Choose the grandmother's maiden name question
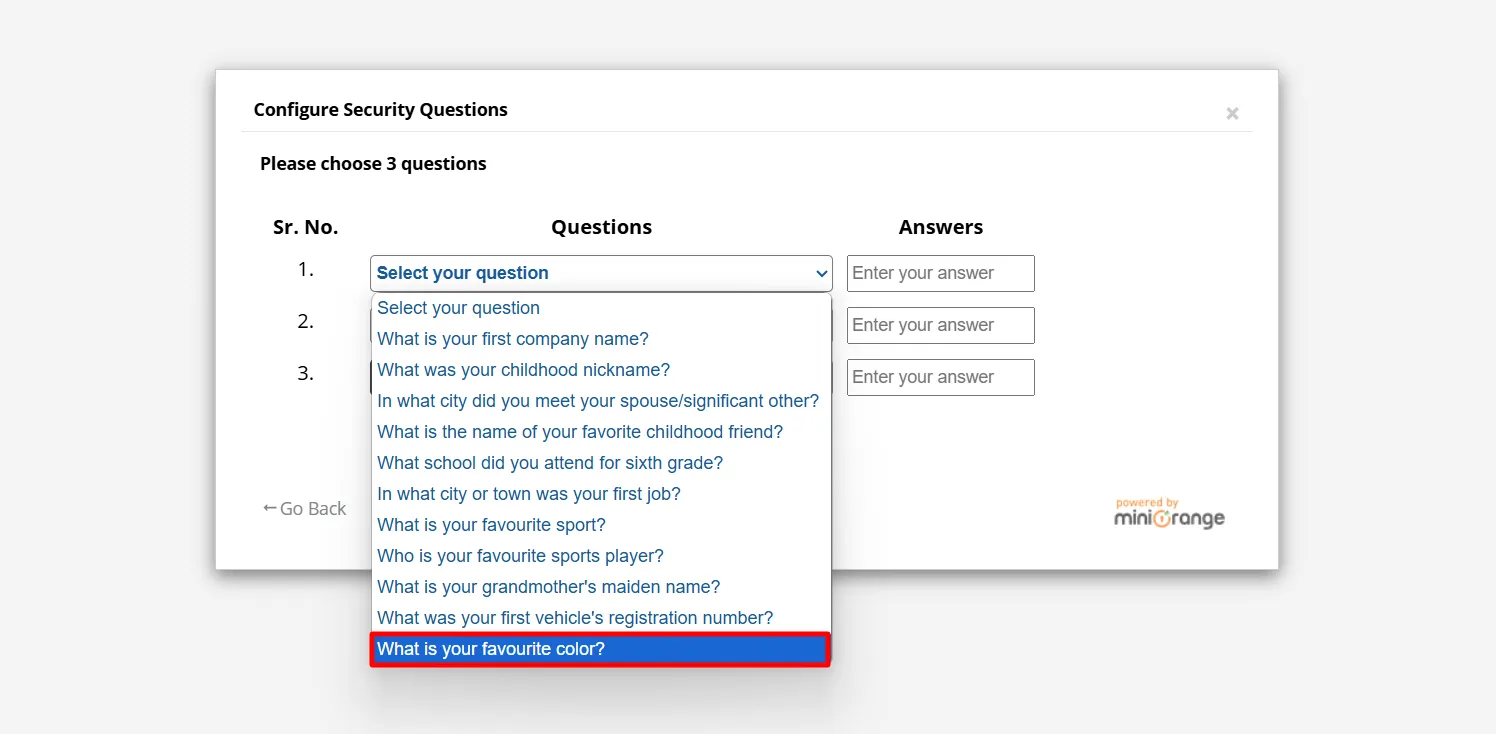This screenshot has height=734, width=1496. (x=601, y=587)
